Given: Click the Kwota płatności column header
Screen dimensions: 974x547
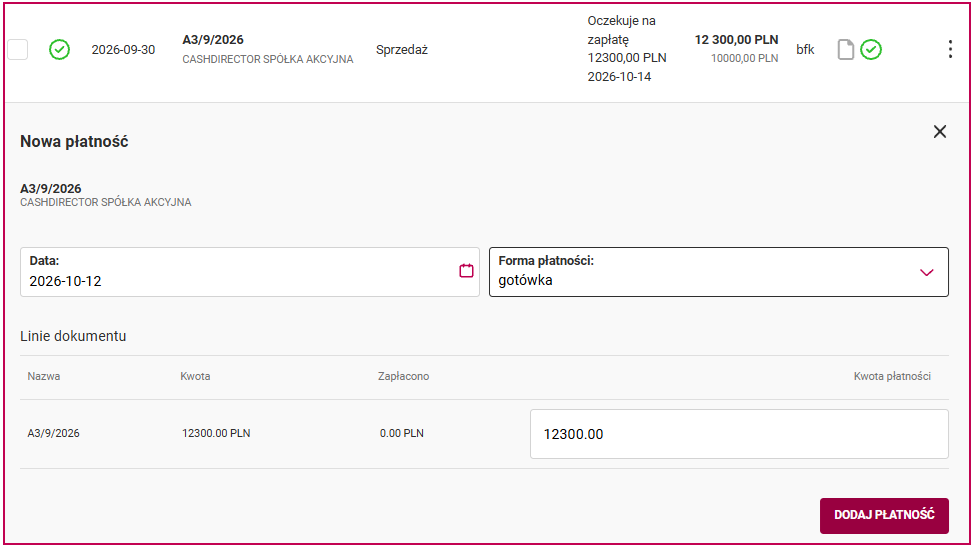Looking at the screenshot, I should [x=892, y=376].
